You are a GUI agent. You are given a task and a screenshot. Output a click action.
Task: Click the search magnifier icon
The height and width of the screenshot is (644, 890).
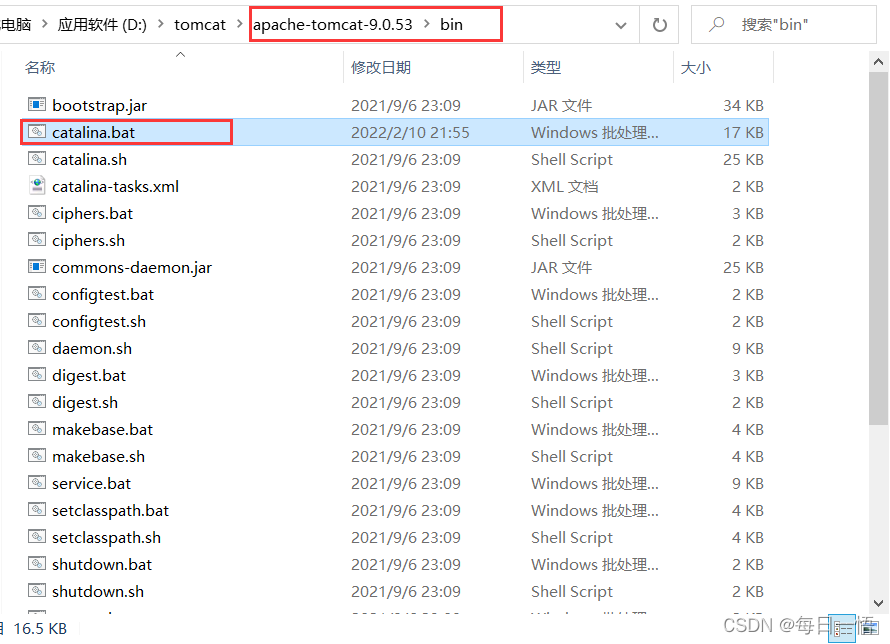(x=717, y=24)
